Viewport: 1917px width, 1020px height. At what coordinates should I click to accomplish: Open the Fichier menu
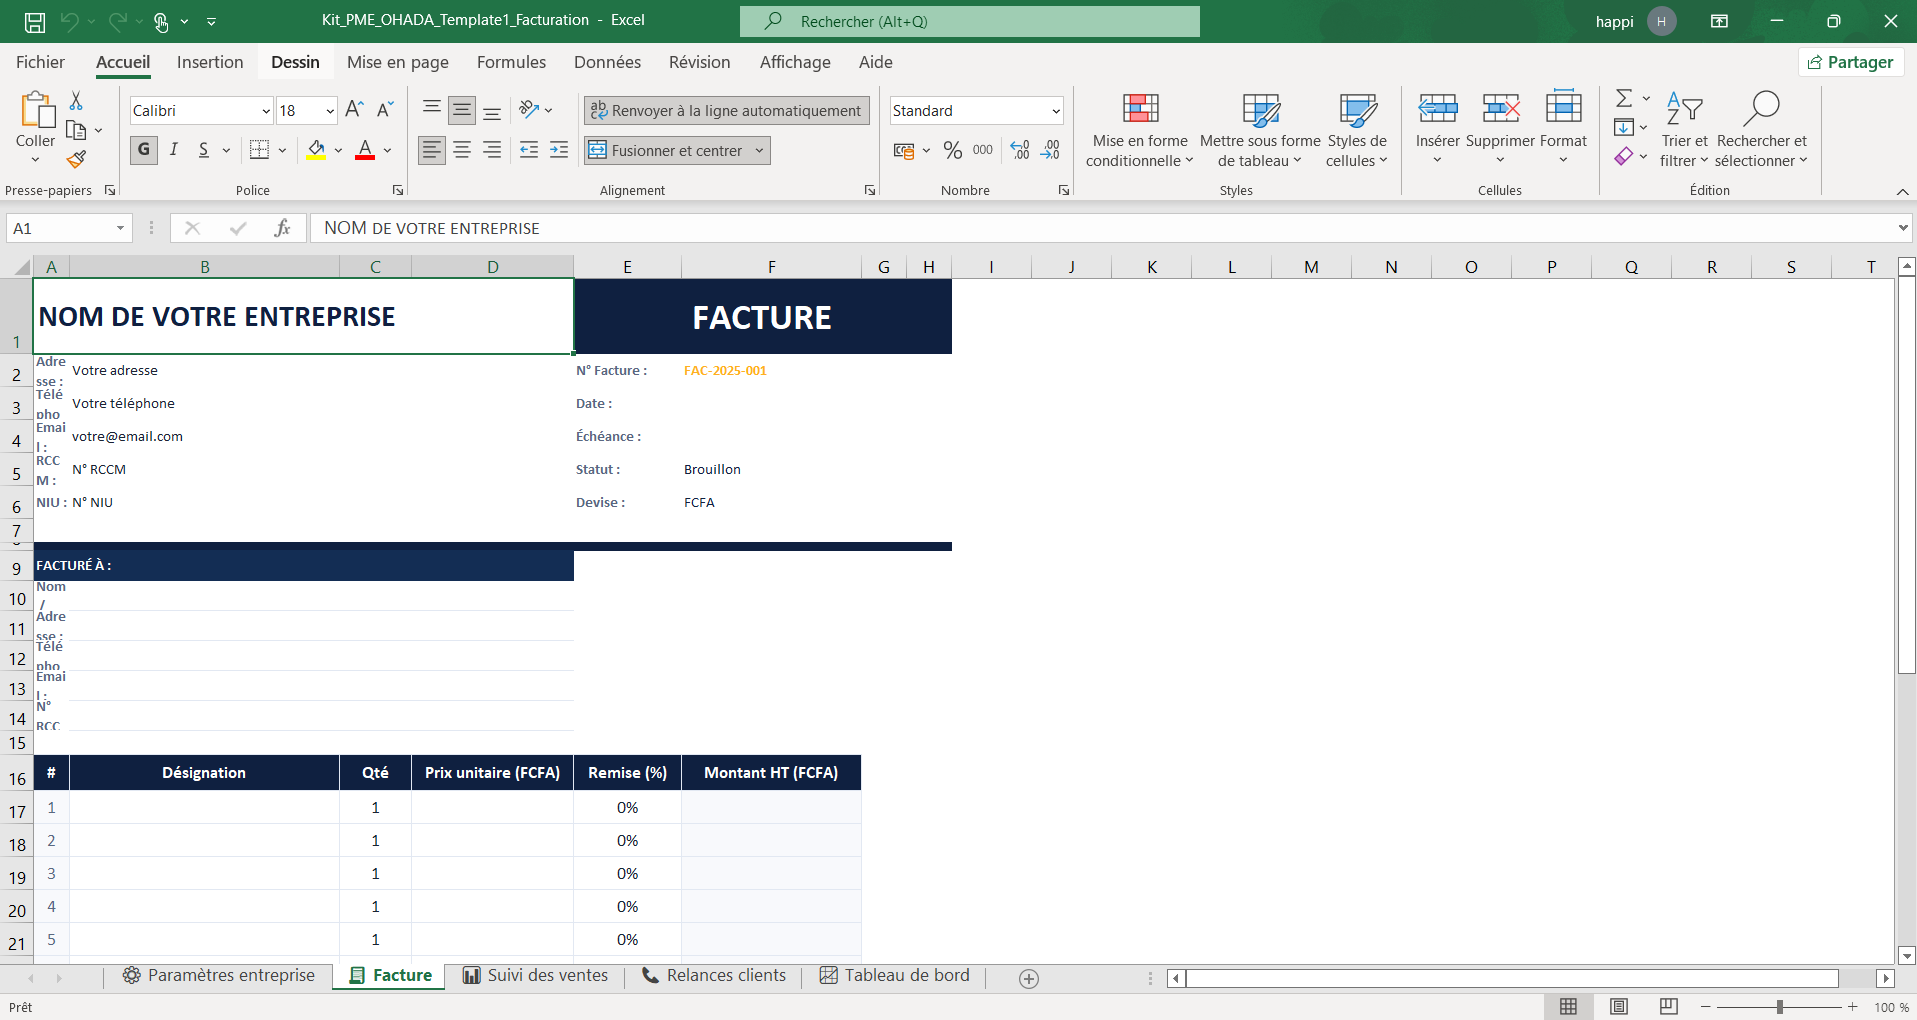(40, 62)
